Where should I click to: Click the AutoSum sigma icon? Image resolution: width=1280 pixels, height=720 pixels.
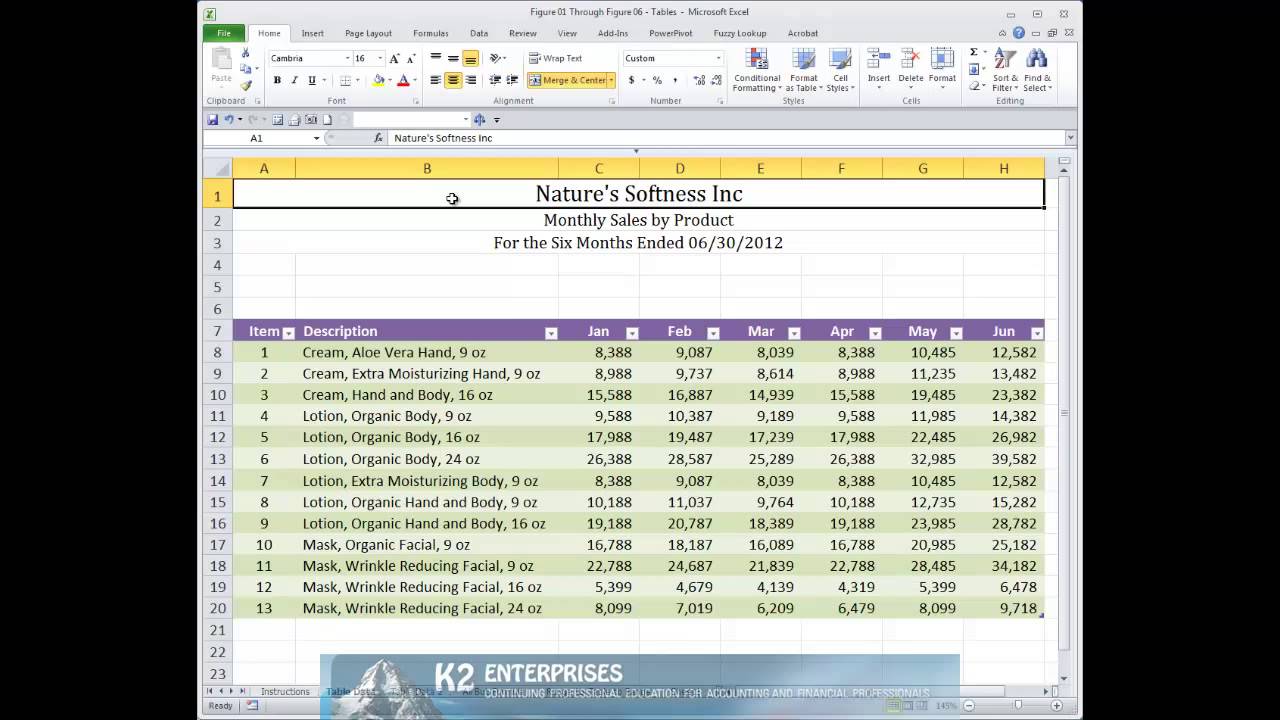click(973, 52)
